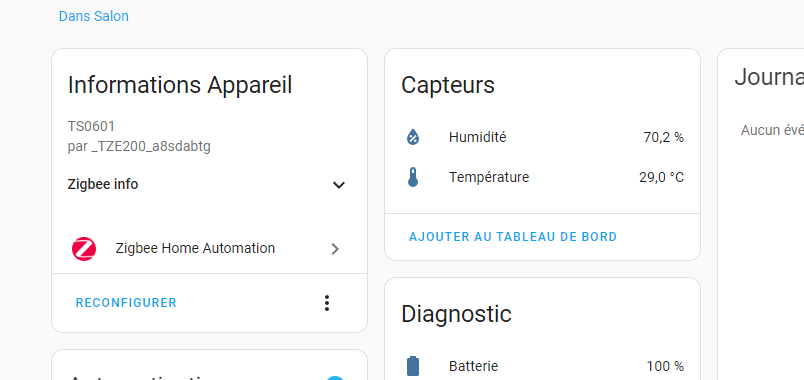Click the Journal card heading
This screenshot has height=380, width=804.
769,78
